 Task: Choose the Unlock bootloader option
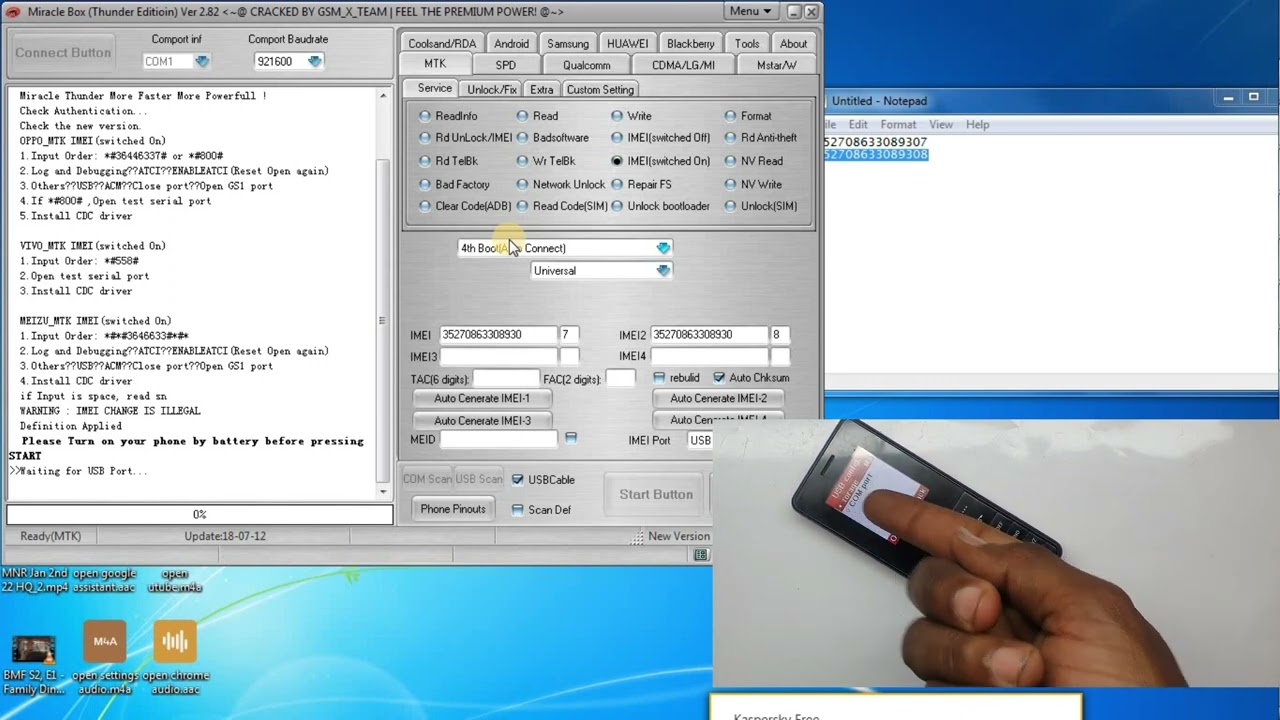616,206
